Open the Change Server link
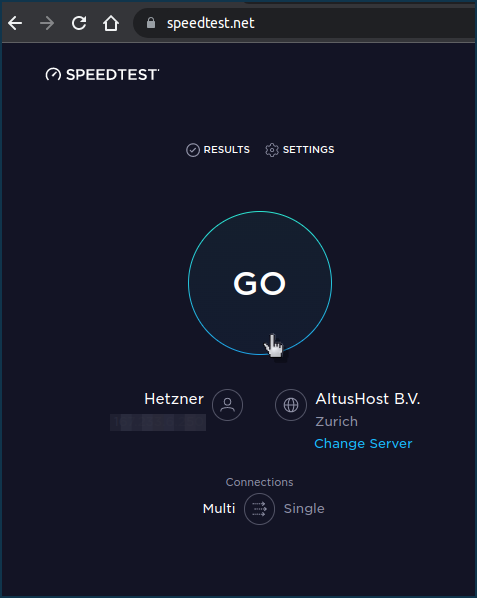 pyautogui.click(x=363, y=444)
